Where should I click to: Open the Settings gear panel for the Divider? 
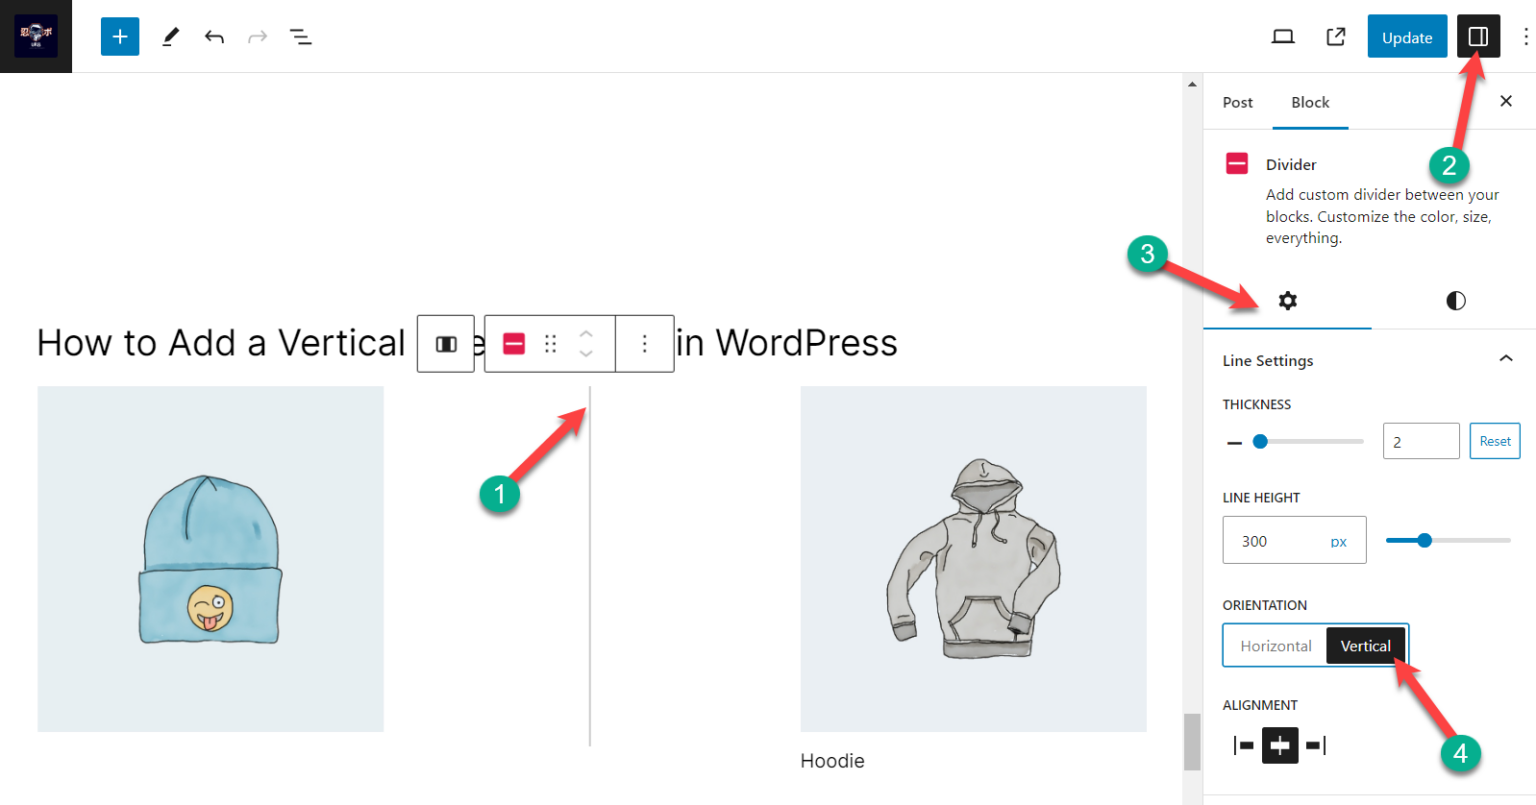(1287, 300)
